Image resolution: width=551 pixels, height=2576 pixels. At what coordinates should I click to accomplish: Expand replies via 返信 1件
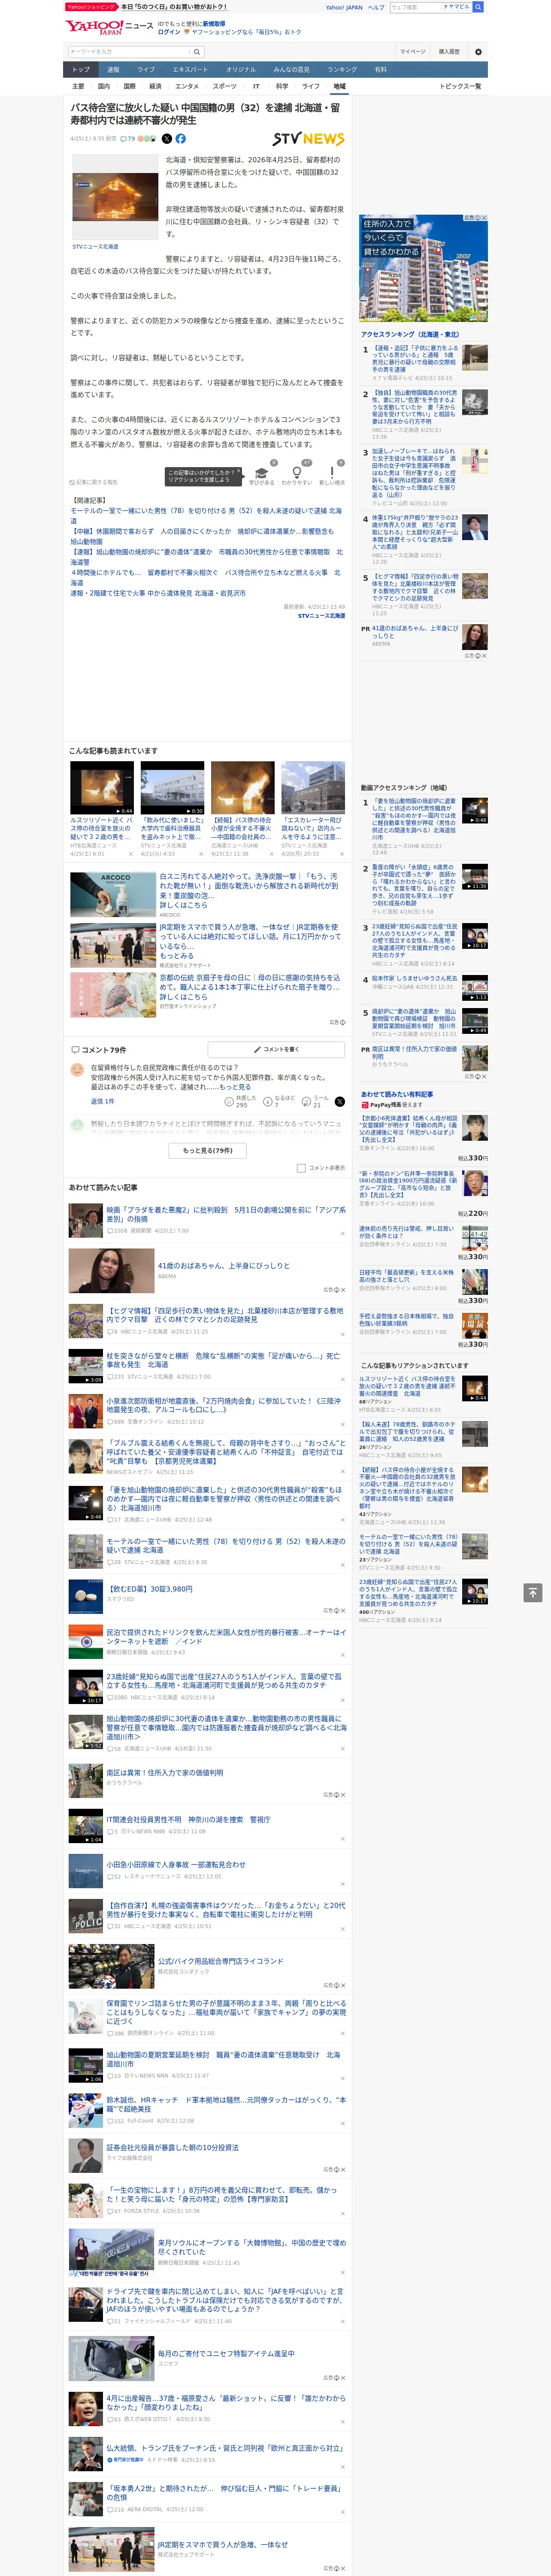[x=102, y=1101]
